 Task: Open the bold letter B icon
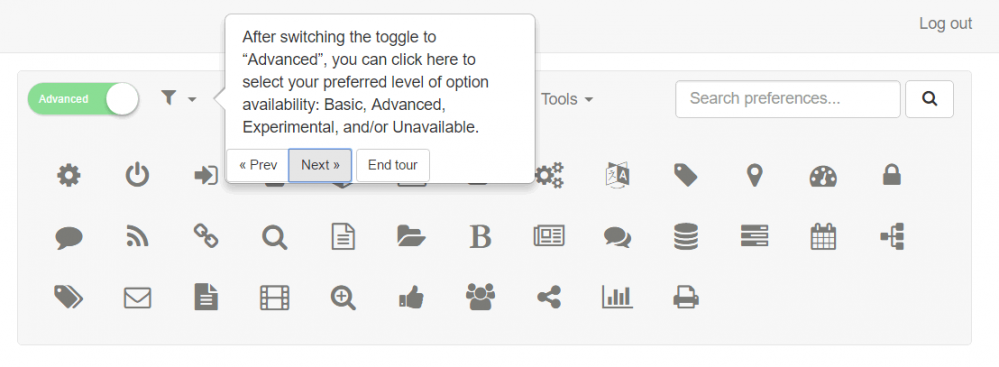coord(480,236)
